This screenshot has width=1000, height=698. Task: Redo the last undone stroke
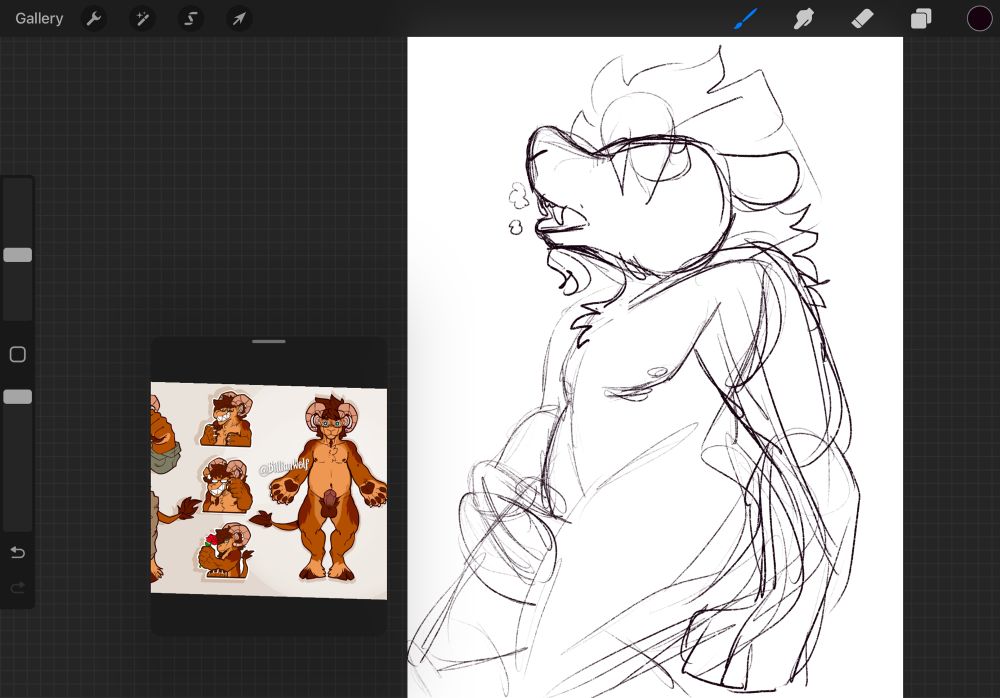point(18,588)
